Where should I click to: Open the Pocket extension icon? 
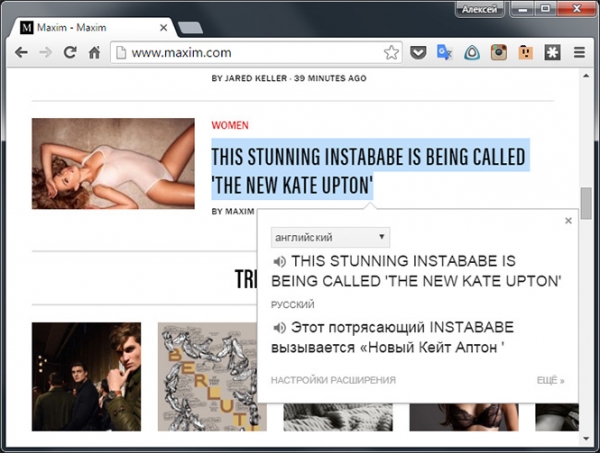click(420, 52)
